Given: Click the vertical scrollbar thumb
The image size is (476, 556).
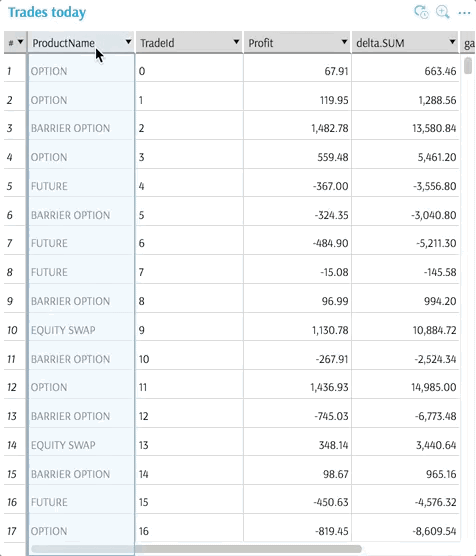Looking at the screenshot, I should [468, 66].
